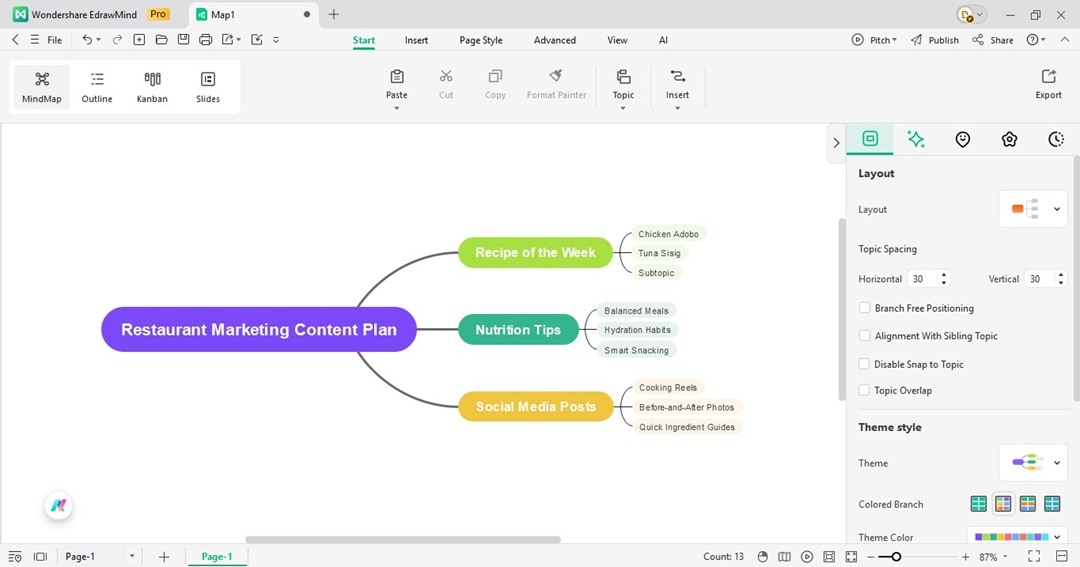The image size is (1080, 567).
Task: Open the Theme dropdown
Action: pyautogui.click(x=1032, y=462)
